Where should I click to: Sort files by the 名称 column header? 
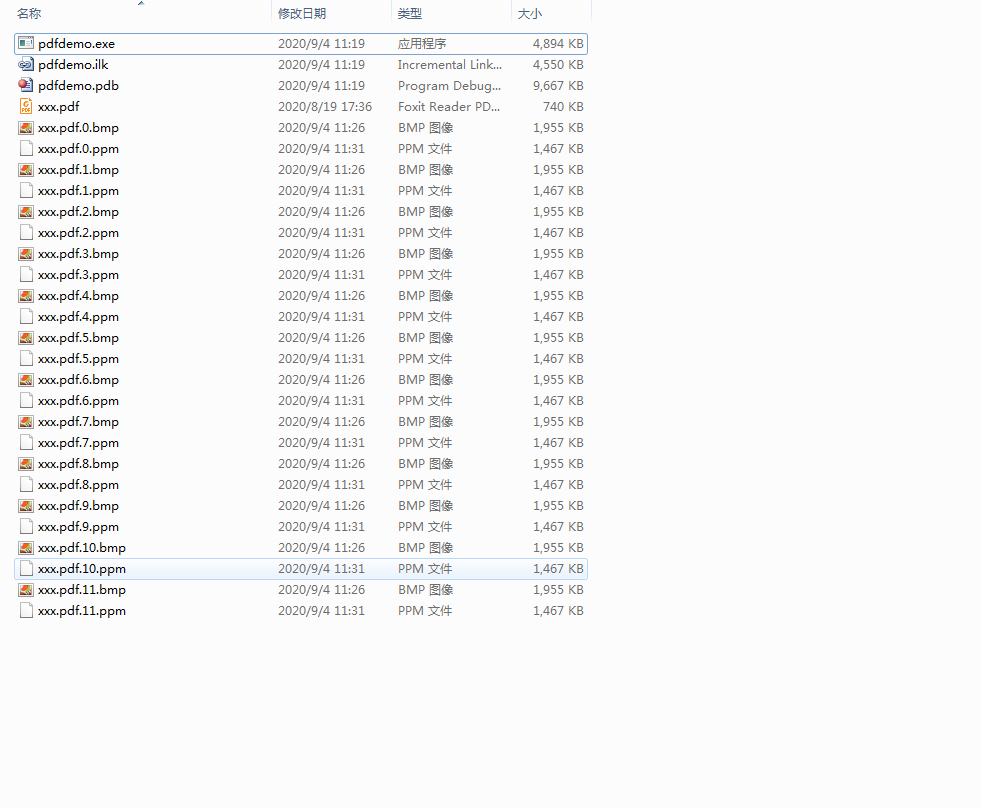click(x=29, y=14)
